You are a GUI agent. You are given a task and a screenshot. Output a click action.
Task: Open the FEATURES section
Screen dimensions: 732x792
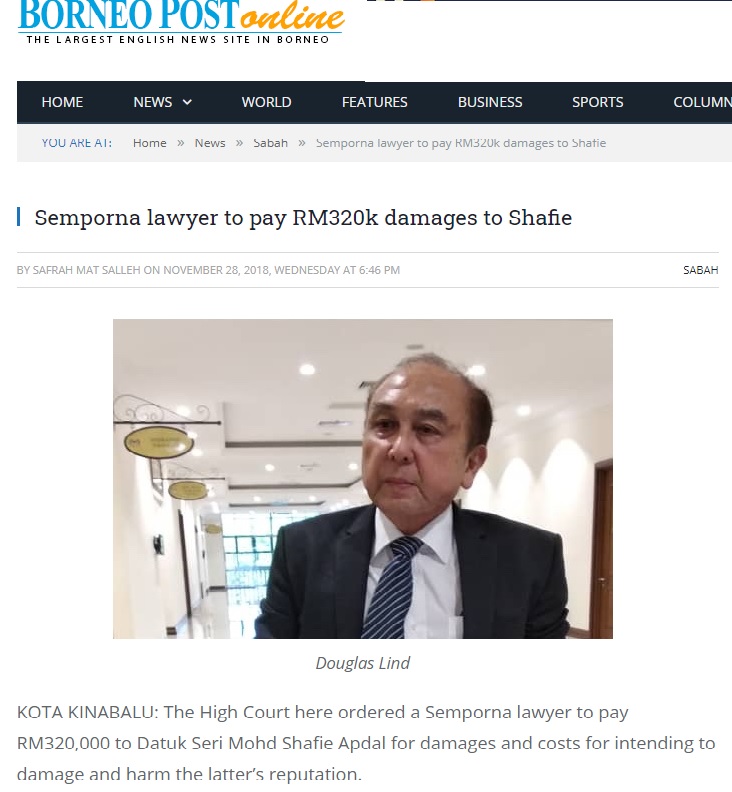click(374, 102)
